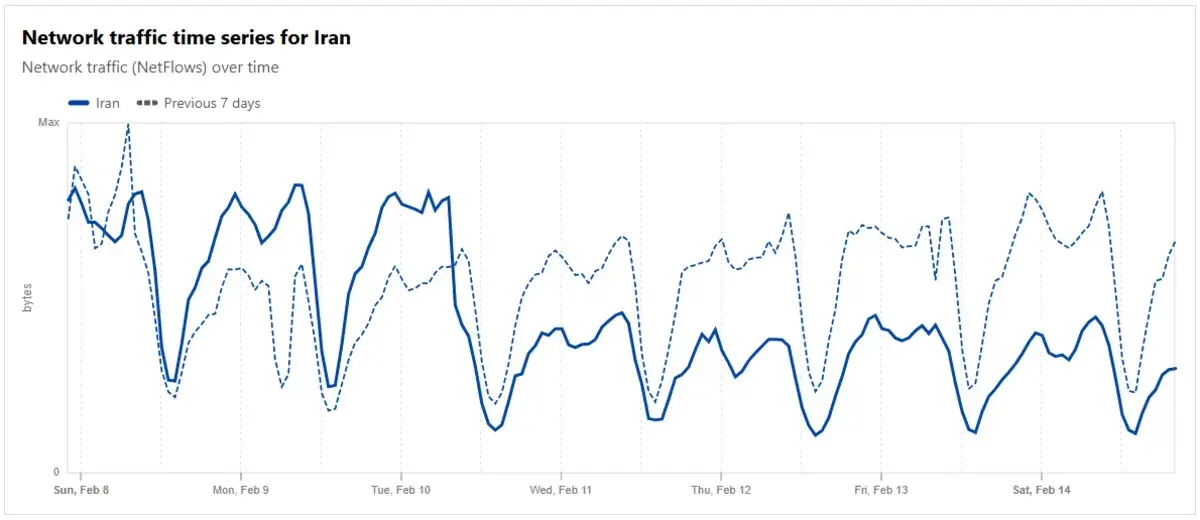1200x520 pixels.
Task: Select the Sat, Feb 14 axis label
Action: pyautogui.click(x=1041, y=490)
